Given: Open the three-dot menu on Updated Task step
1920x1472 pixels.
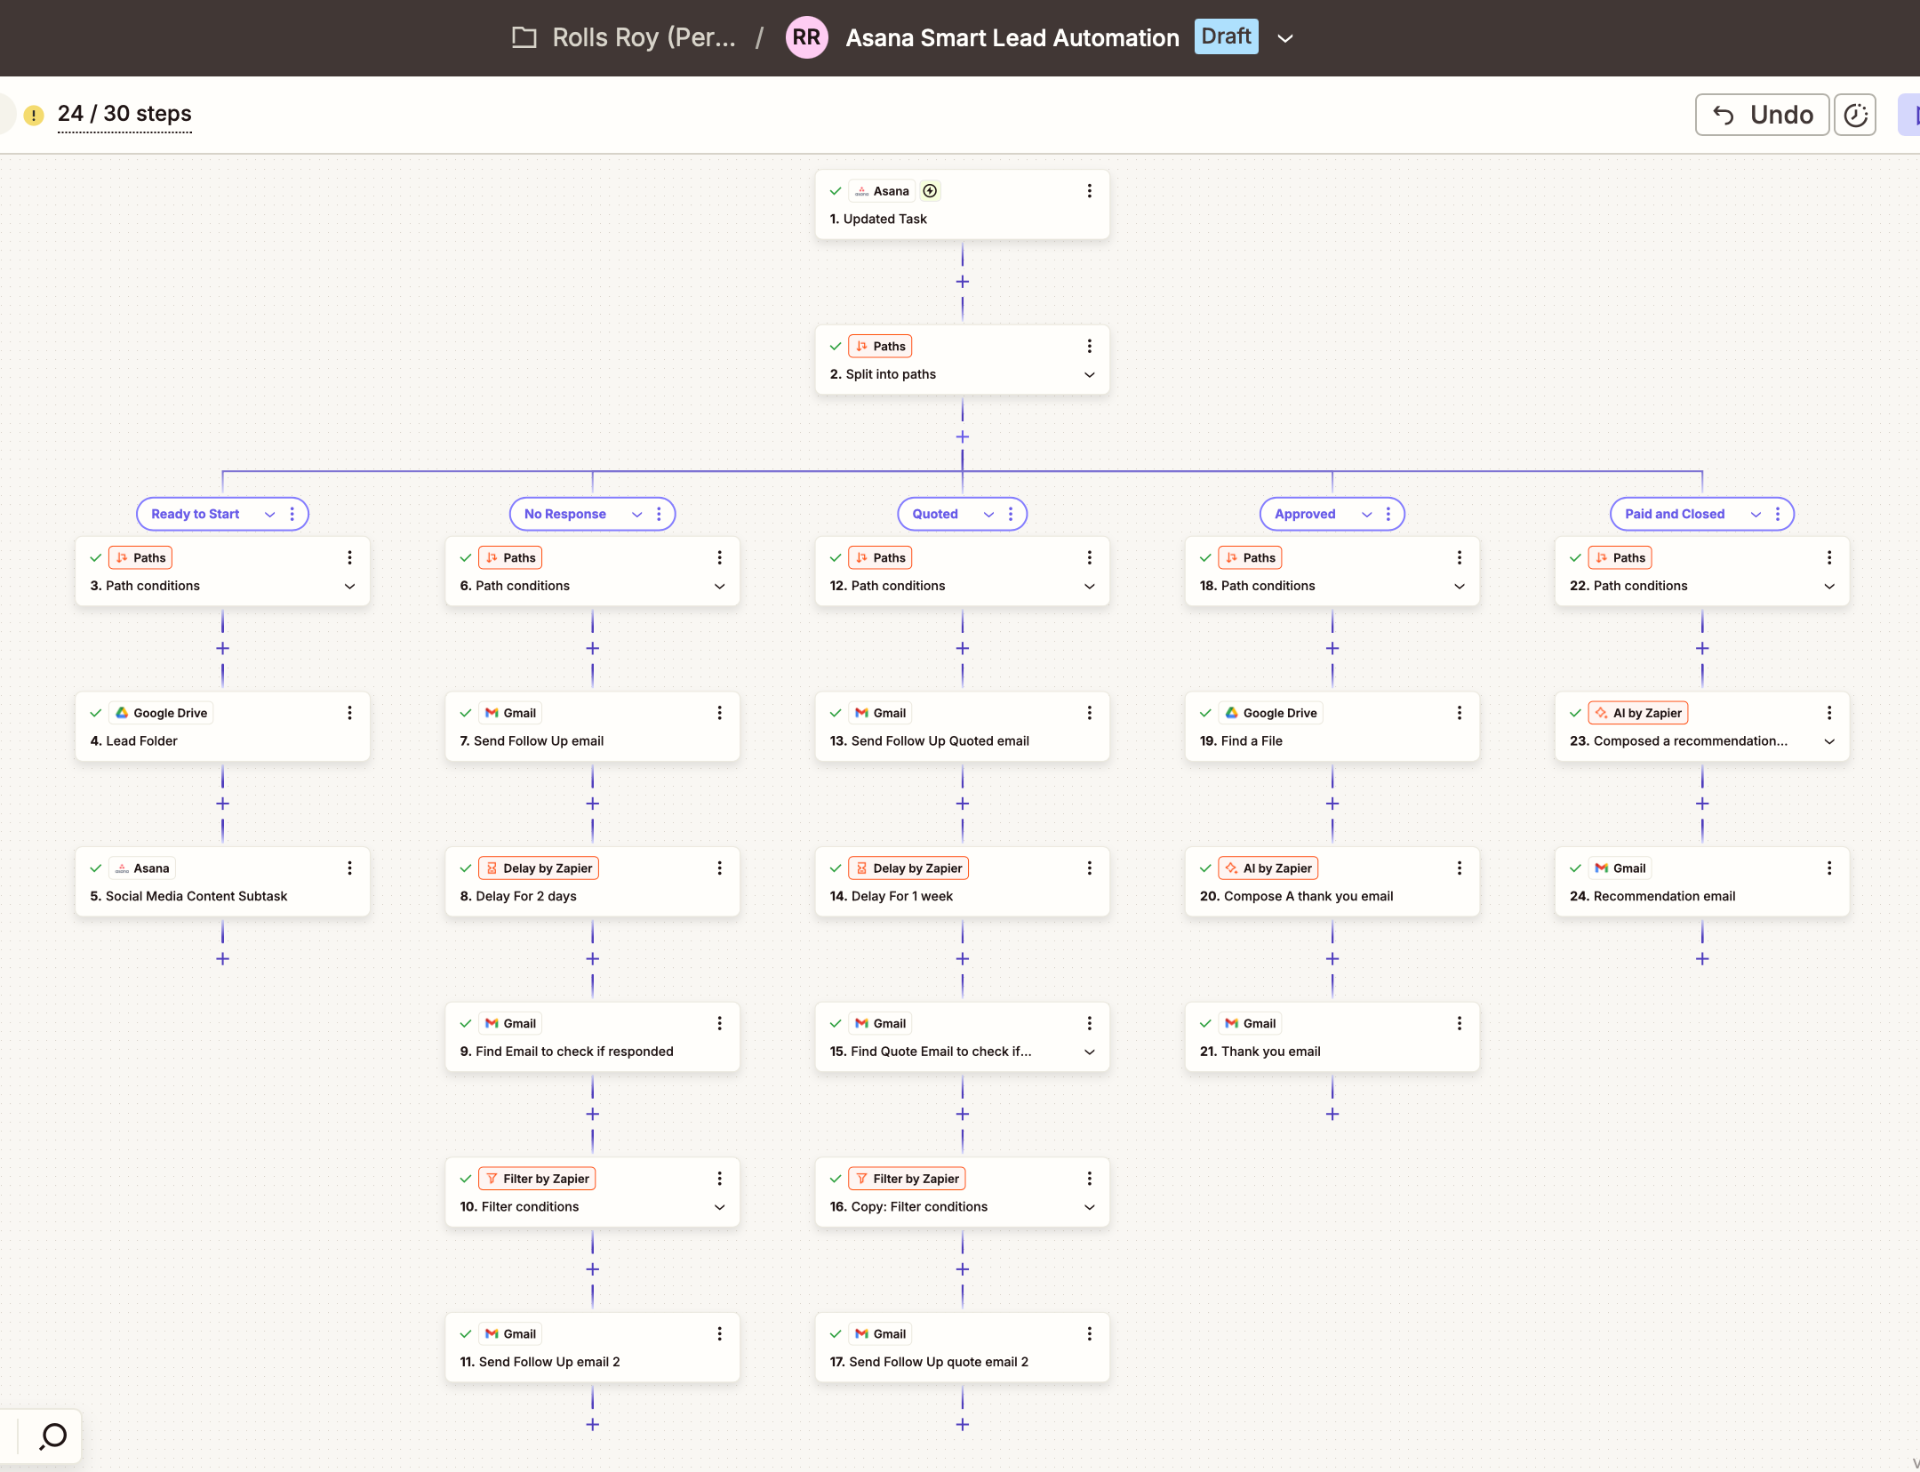Looking at the screenshot, I should (x=1089, y=191).
